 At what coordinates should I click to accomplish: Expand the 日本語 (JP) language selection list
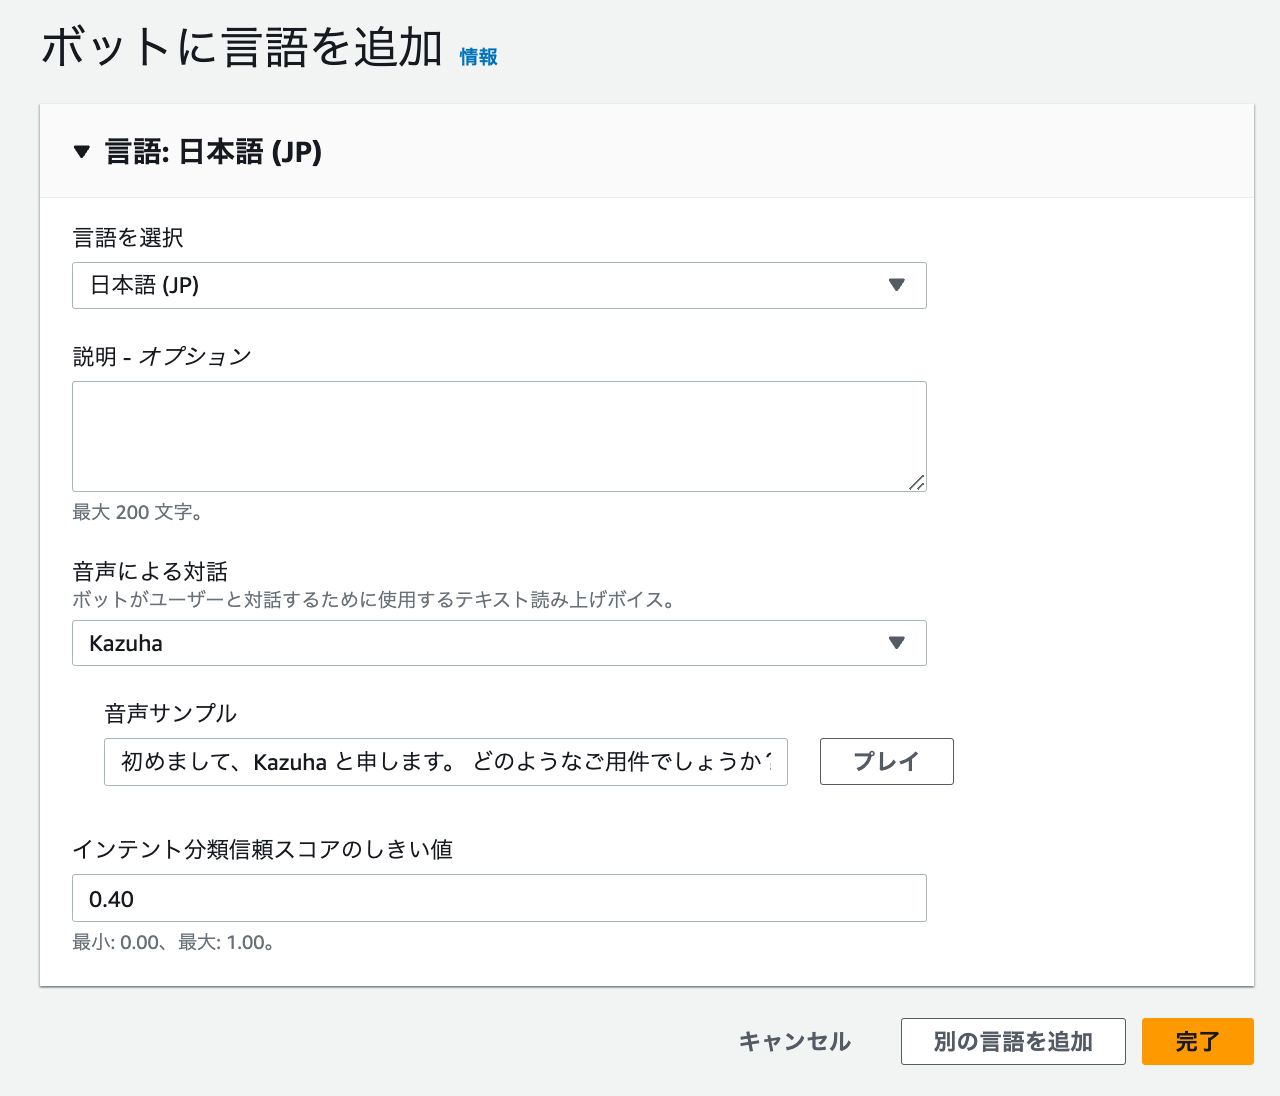click(x=499, y=285)
